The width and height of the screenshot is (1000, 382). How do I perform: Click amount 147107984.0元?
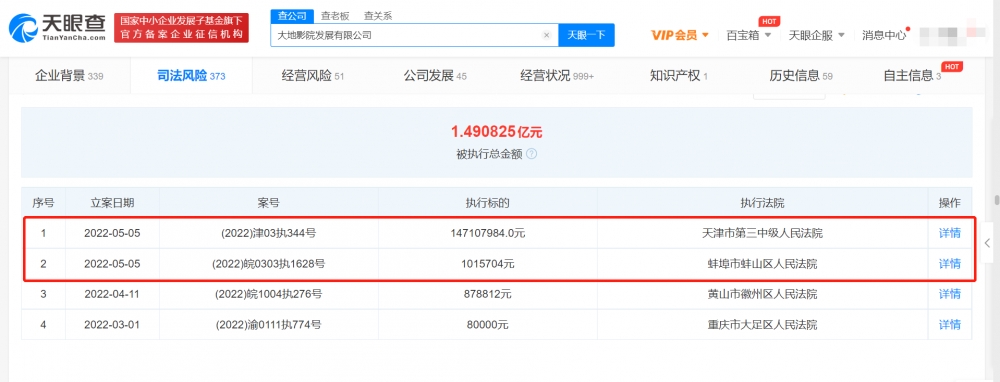487,233
